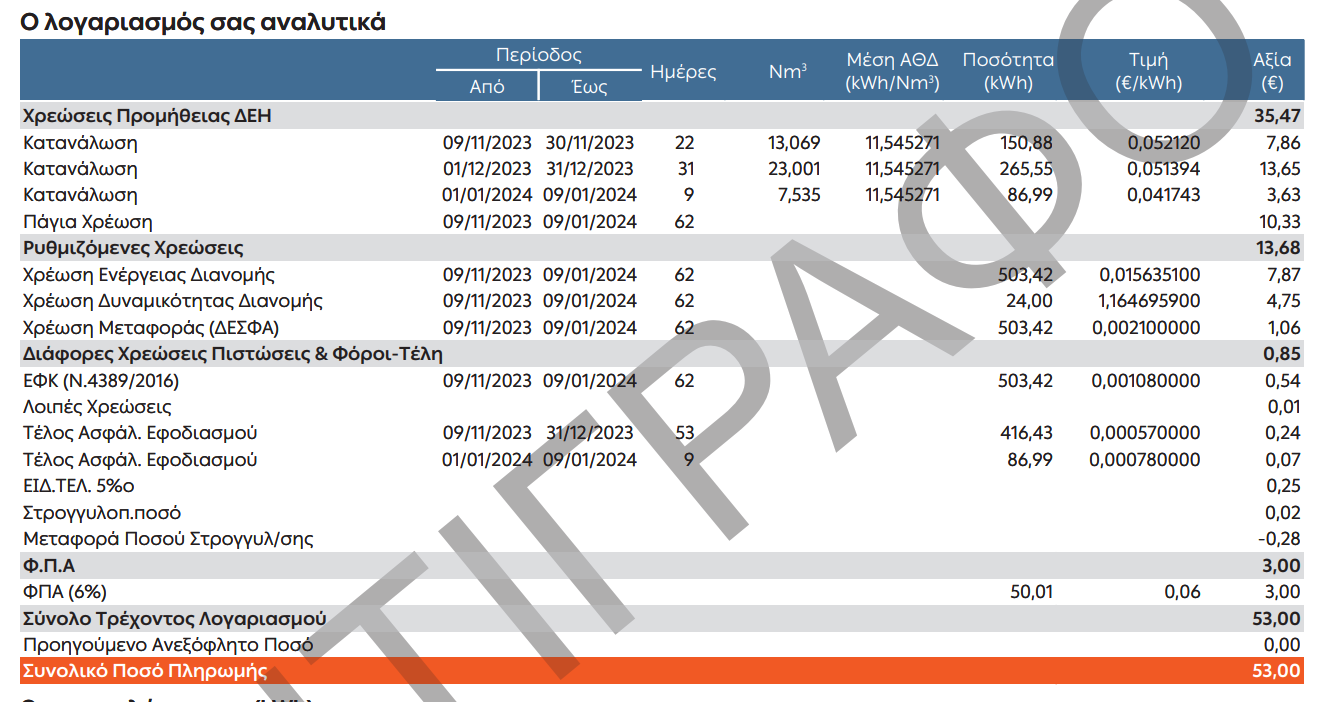The image size is (1340, 702).
Task: Click the quantity "150,88"
Action: 1026,143
